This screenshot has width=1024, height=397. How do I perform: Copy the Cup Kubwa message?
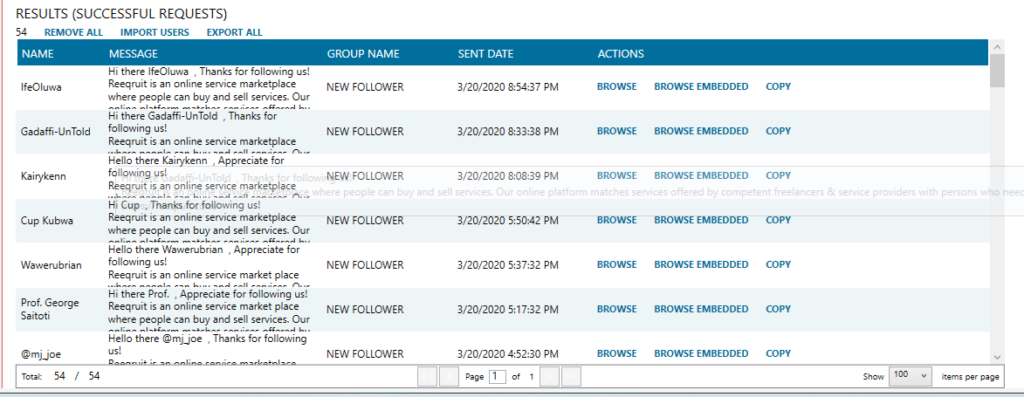tap(778, 220)
